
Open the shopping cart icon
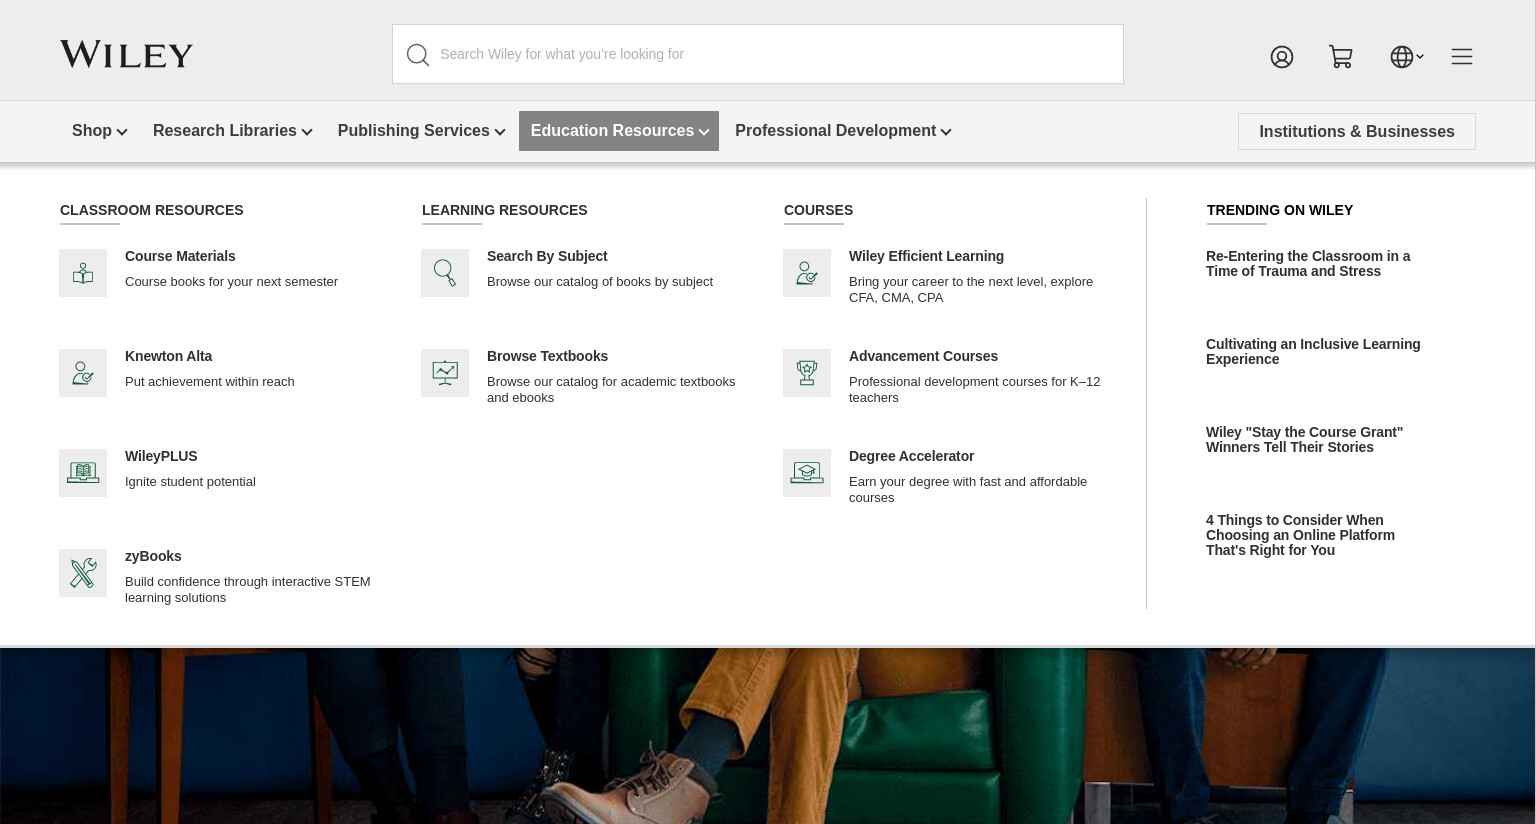click(1341, 57)
